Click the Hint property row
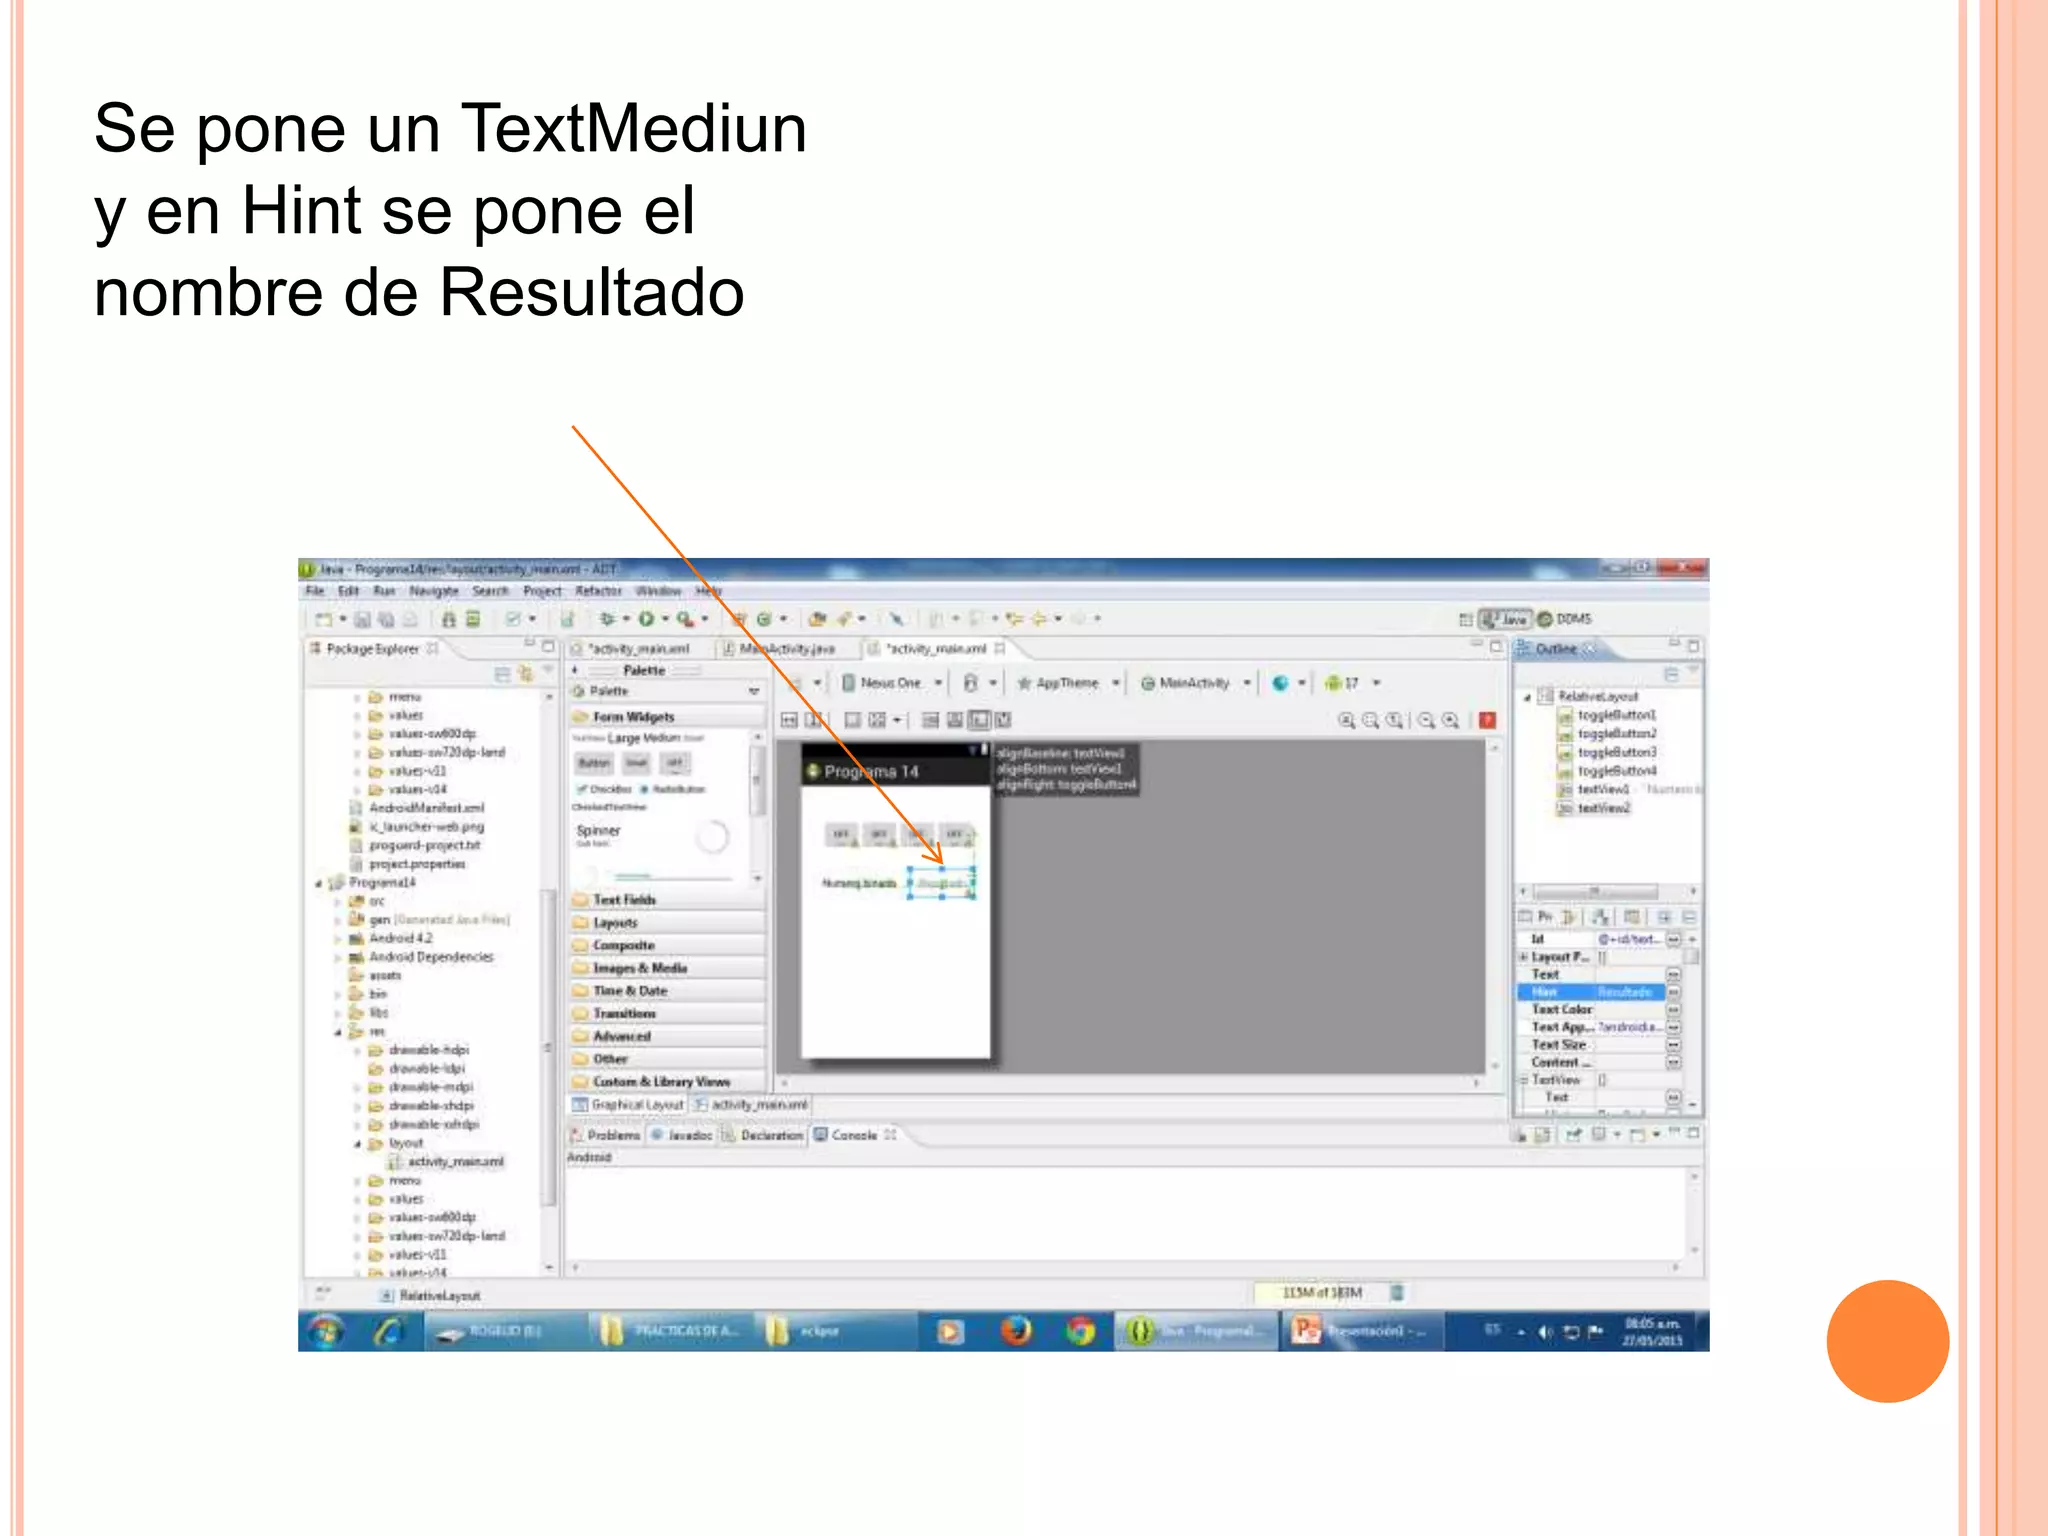Image resolution: width=2048 pixels, height=1536 pixels. click(x=1600, y=992)
